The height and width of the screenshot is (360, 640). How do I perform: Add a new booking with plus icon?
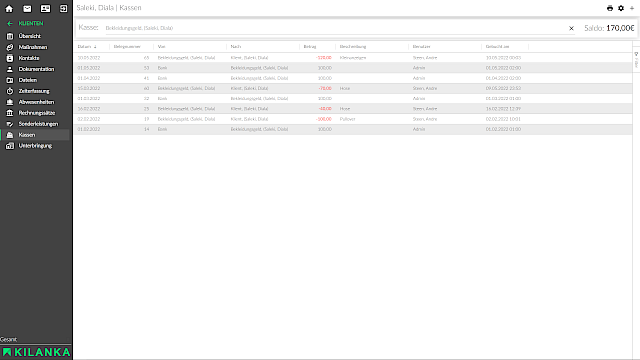pos(631,8)
